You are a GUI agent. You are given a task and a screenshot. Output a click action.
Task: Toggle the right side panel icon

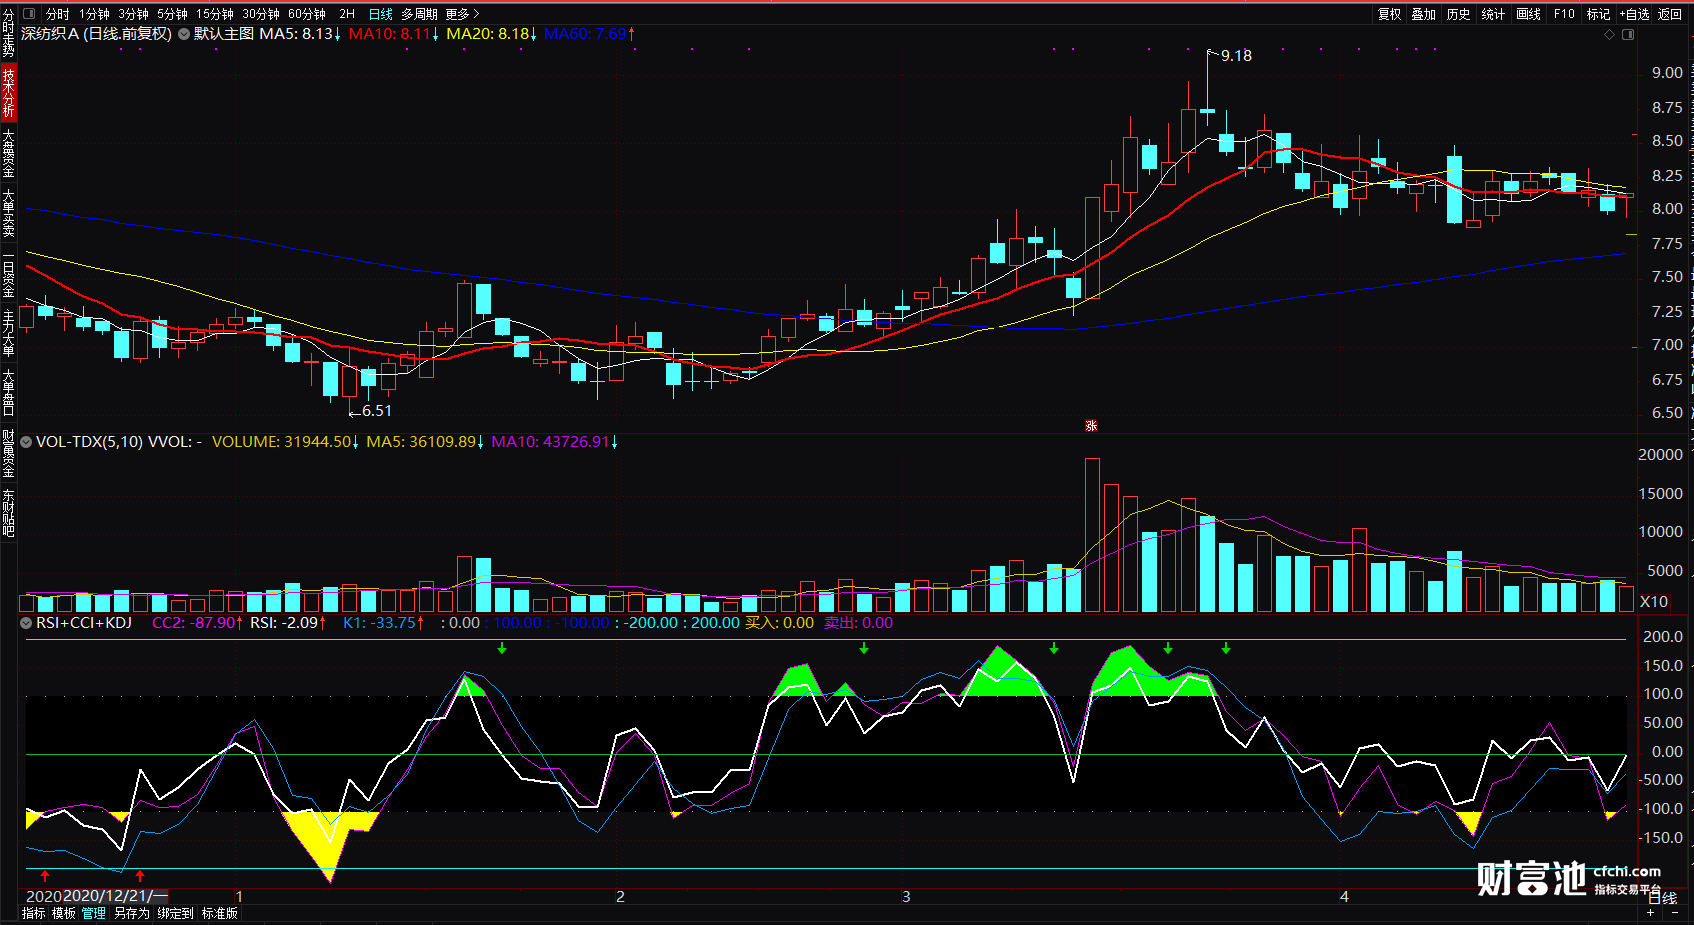click(x=1628, y=34)
